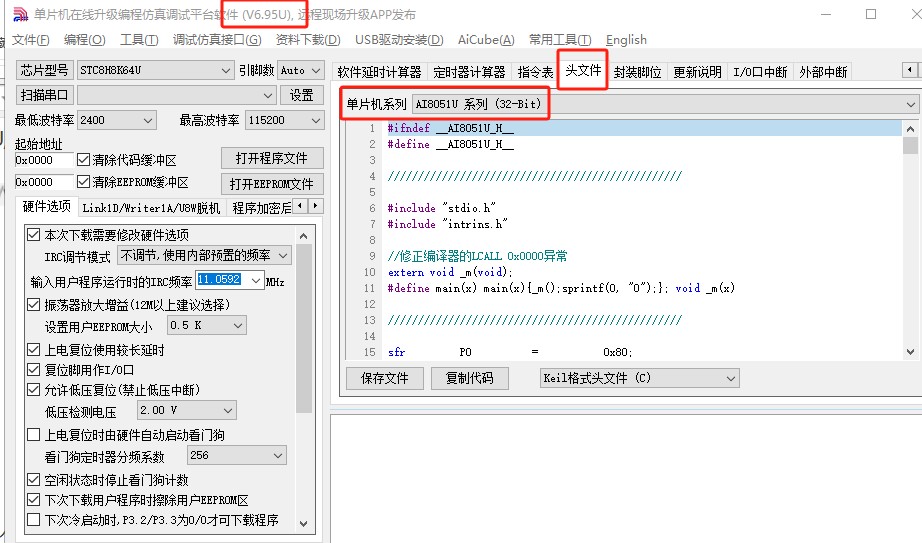Open the 编程(O) menu
Image resolution: width=922 pixels, height=543 pixels.
[x=85, y=40]
